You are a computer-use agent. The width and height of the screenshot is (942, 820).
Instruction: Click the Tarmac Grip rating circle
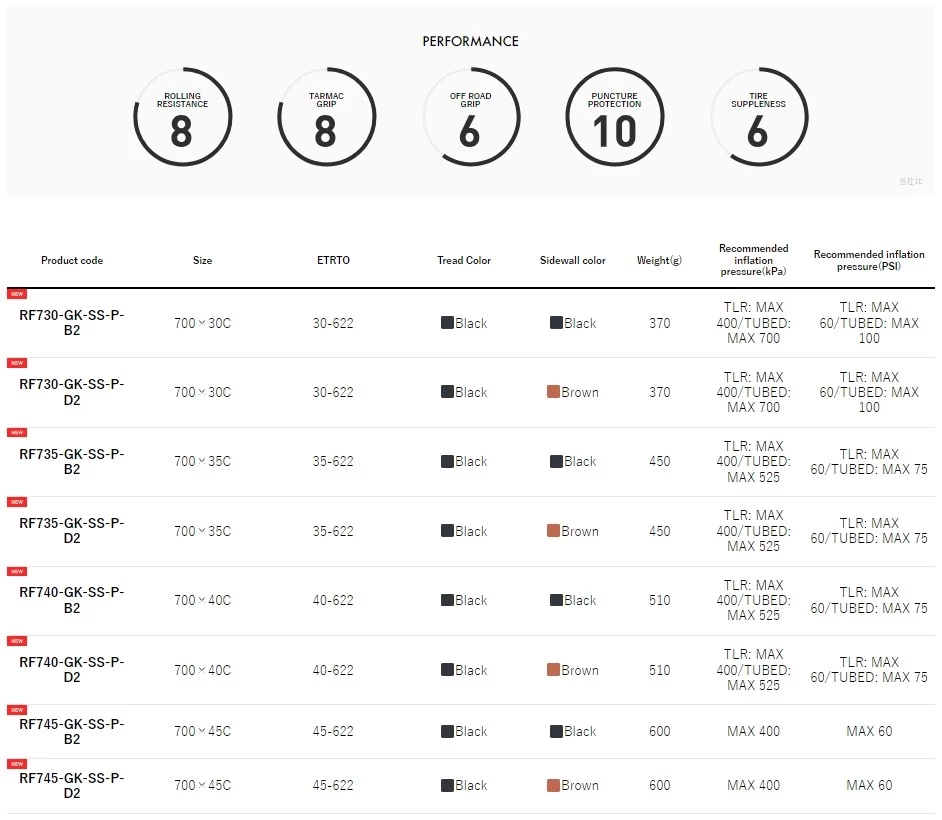326,117
